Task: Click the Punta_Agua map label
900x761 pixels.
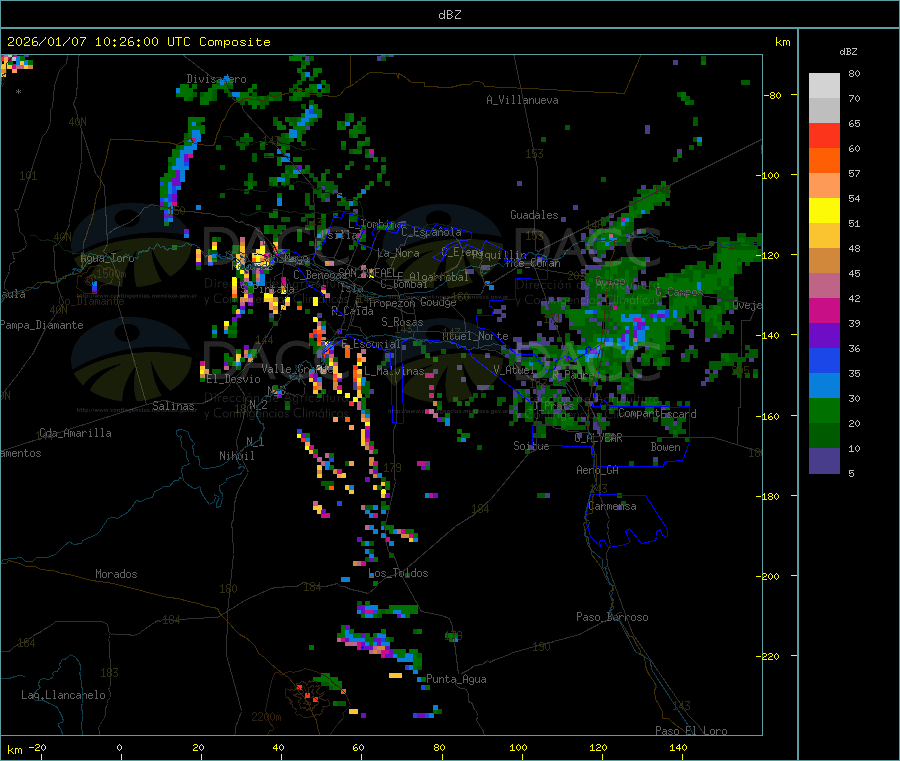Action: point(456,679)
